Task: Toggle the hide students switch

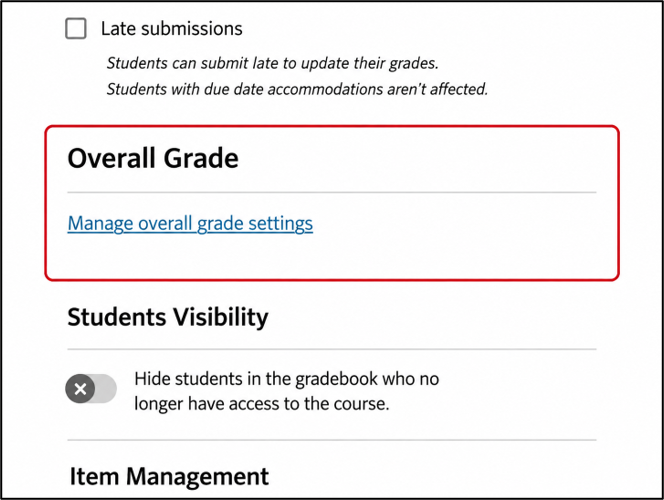Action: point(91,389)
